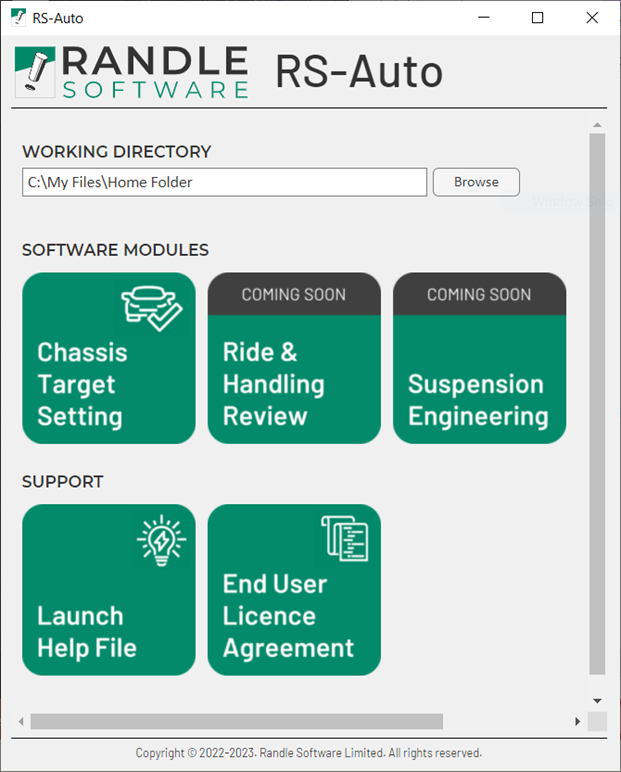Click the horizontal scrollbar right arrow

click(577, 721)
